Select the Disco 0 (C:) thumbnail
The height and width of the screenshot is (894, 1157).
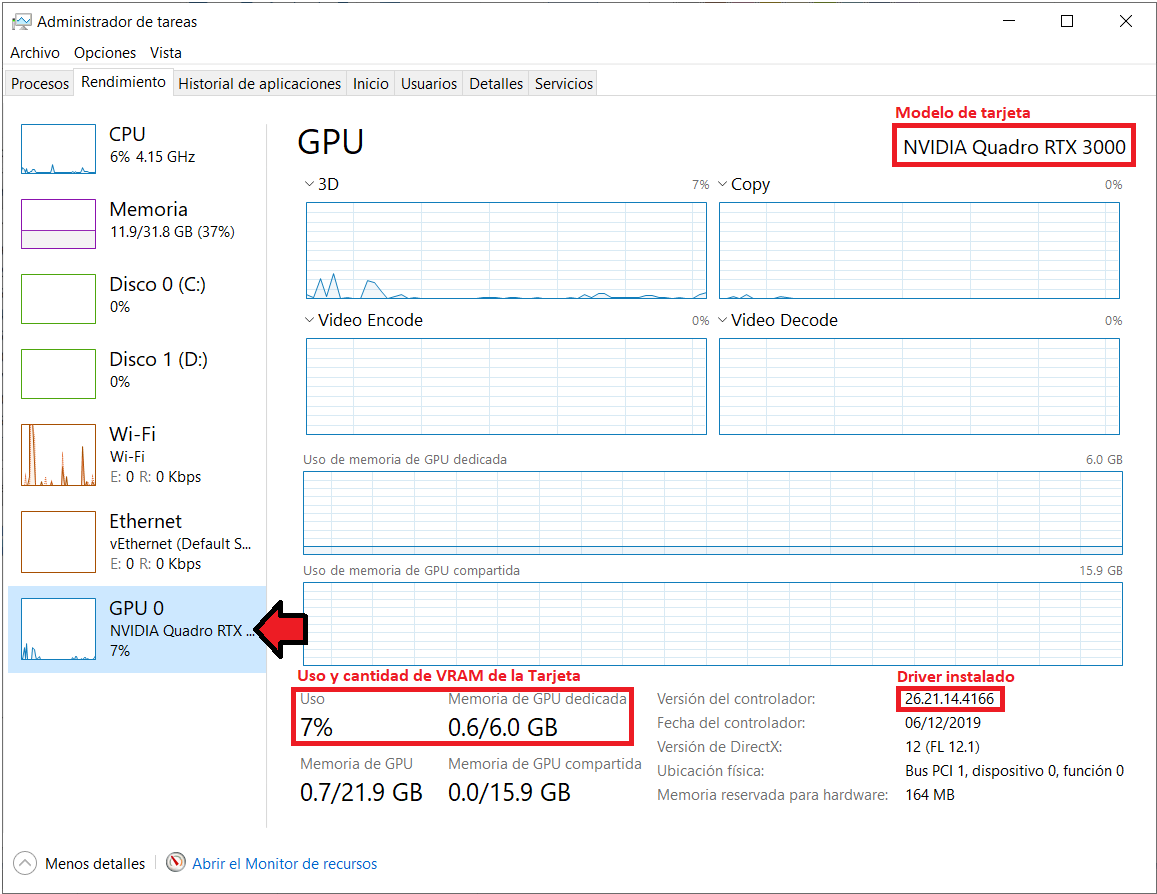click(58, 299)
